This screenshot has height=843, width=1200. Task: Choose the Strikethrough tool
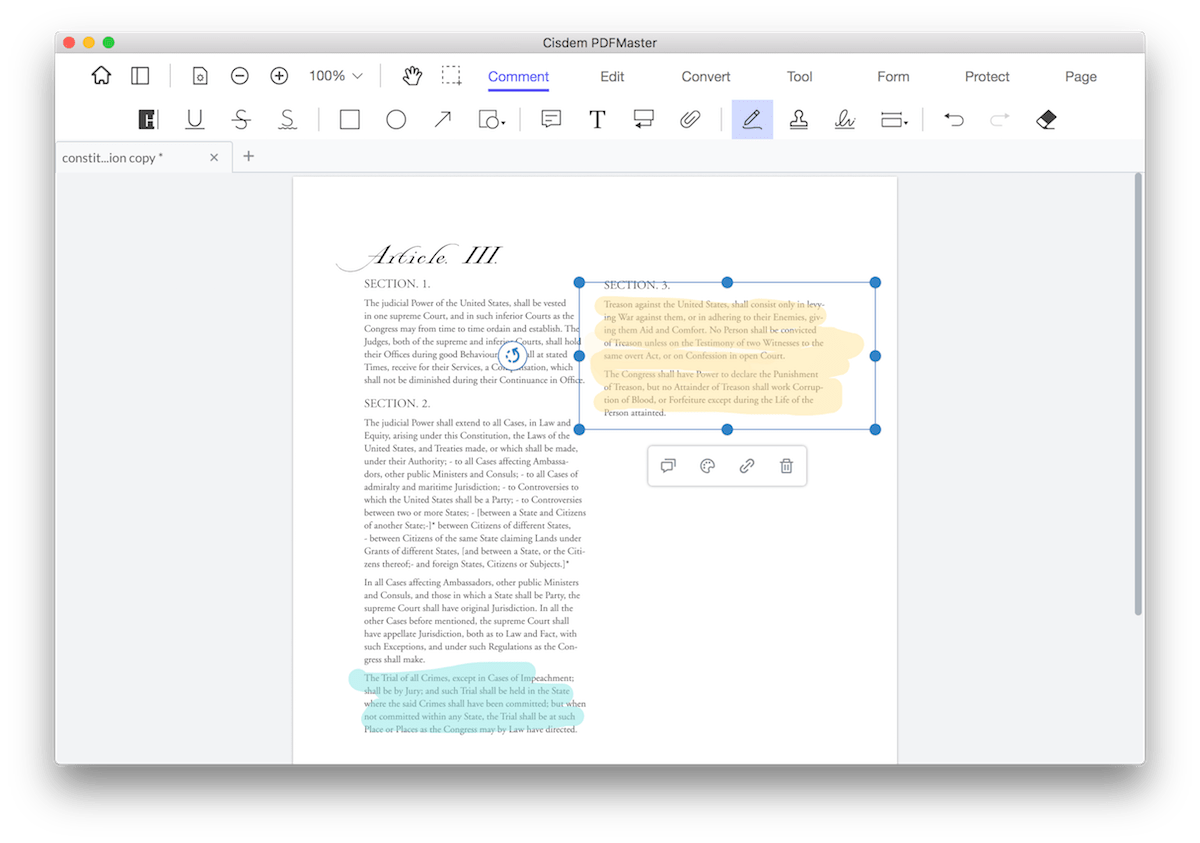pos(241,120)
